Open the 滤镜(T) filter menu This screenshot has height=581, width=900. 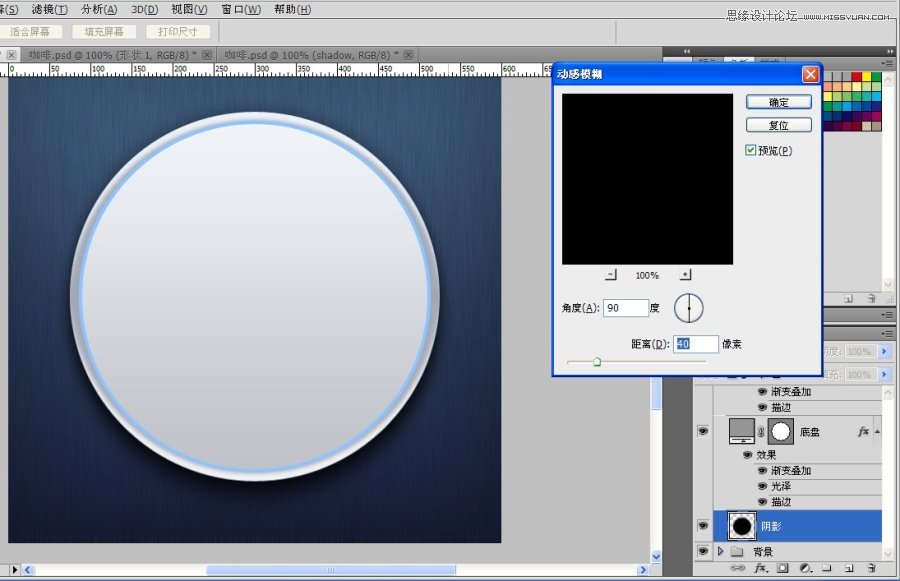49,9
